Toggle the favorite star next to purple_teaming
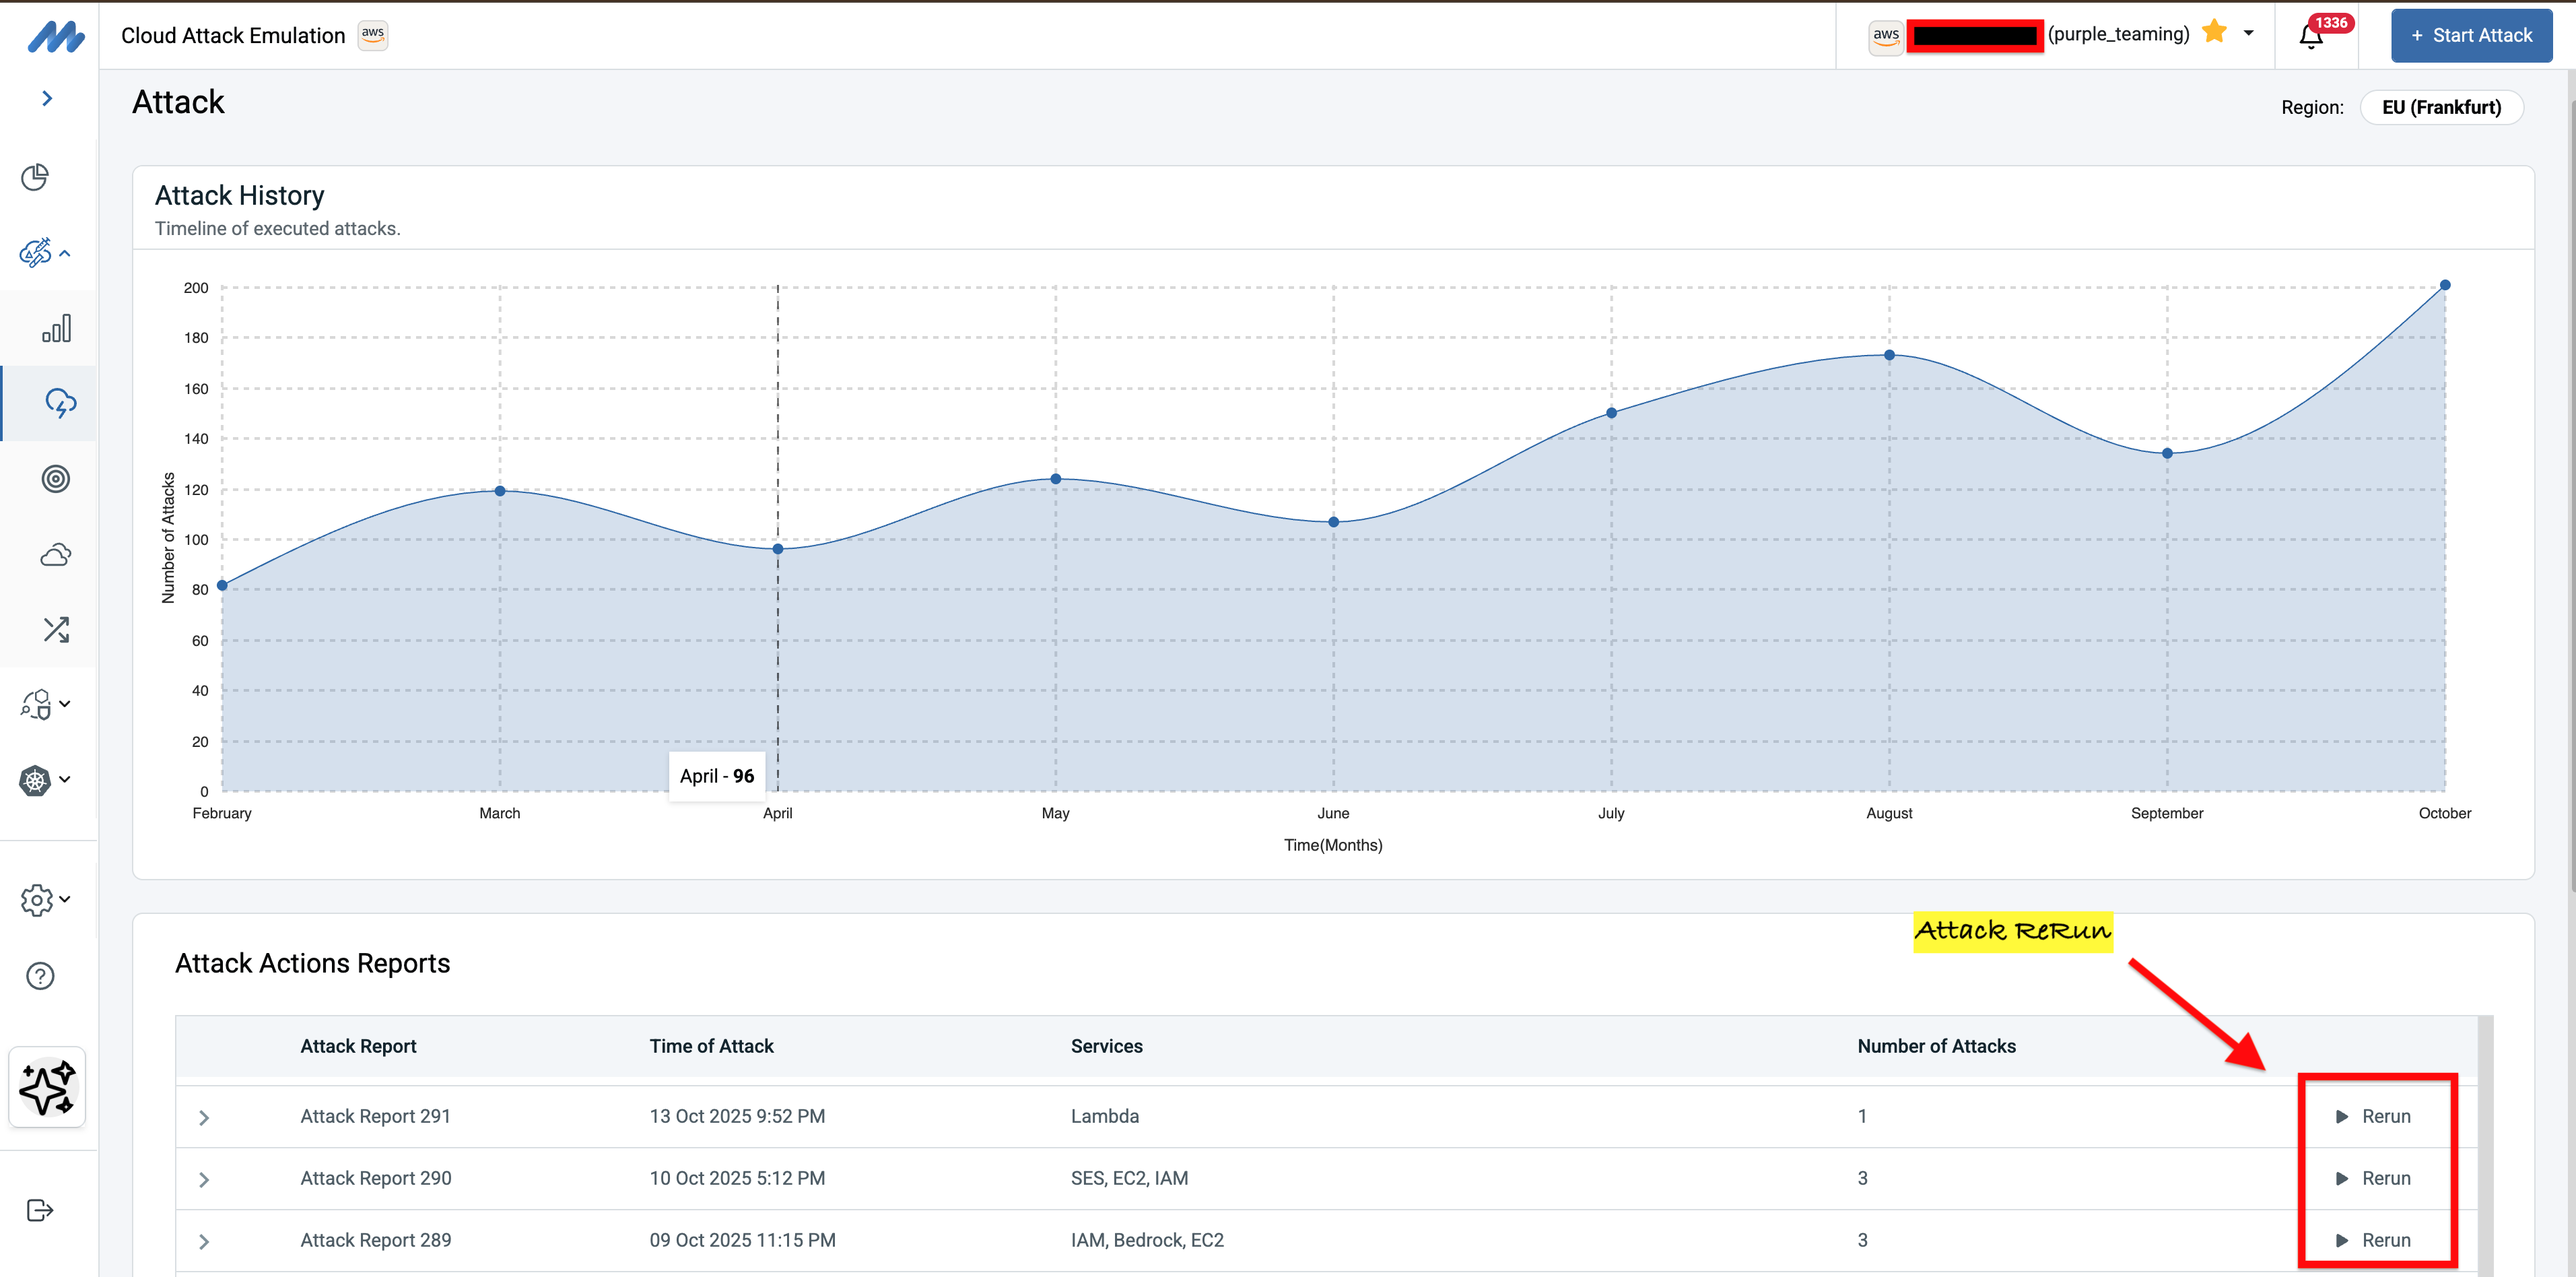Viewport: 2576px width, 1277px height. (x=2215, y=32)
